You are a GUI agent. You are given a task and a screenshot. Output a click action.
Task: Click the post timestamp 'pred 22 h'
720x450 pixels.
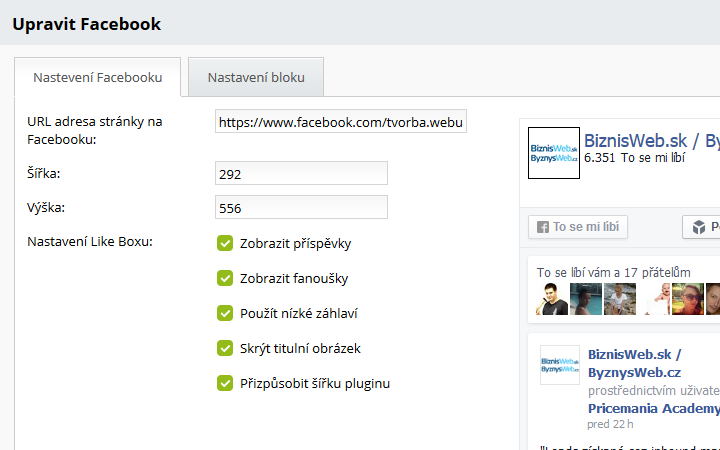click(610, 424)
